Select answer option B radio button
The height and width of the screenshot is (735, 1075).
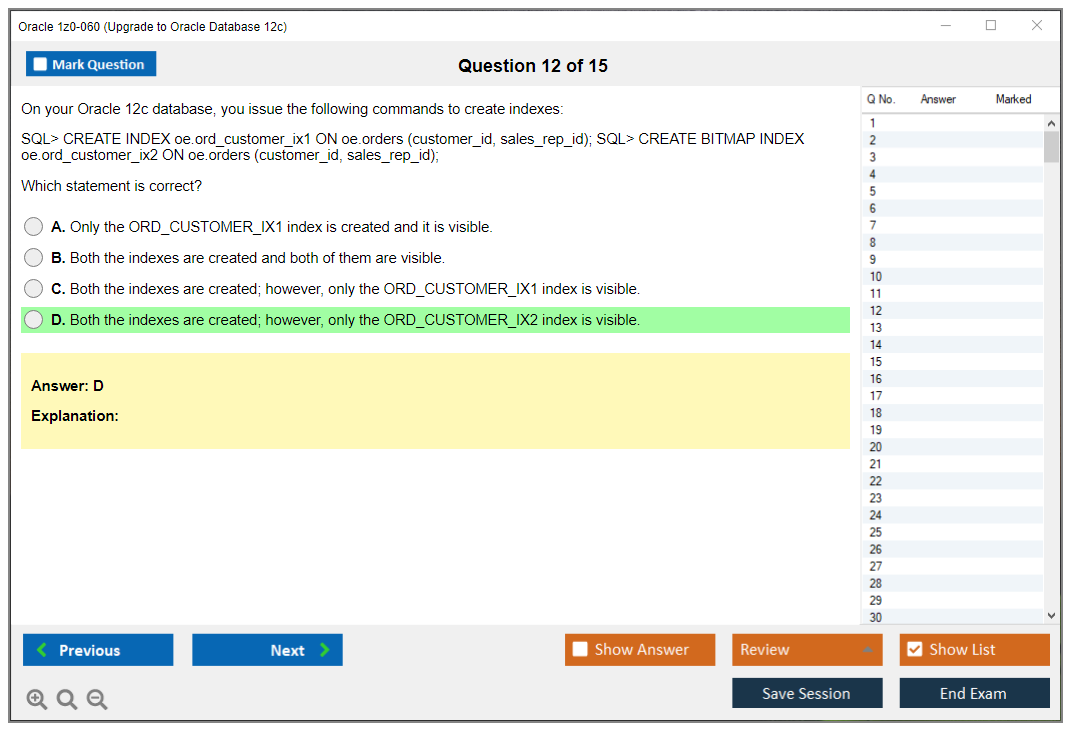tap(33, 257)
